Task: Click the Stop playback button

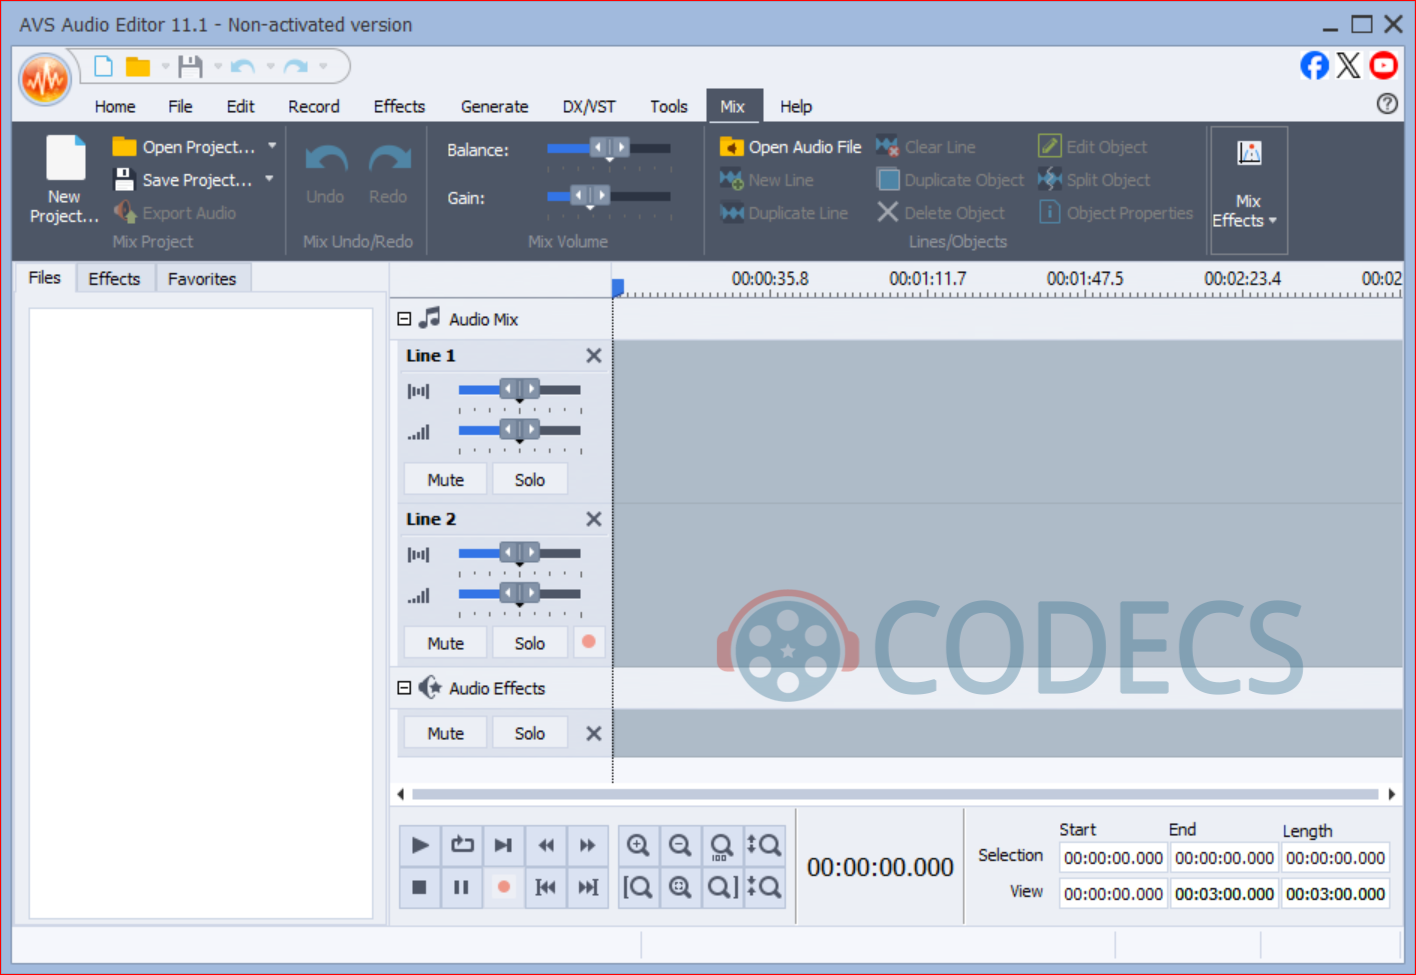Action: [420, 887]
